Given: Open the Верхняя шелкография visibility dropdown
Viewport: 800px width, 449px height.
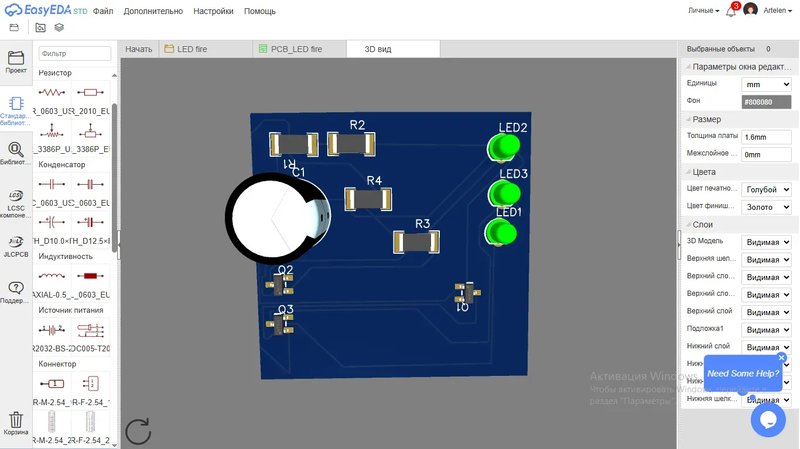Looking at the screenshot, I should click(766, 260).
